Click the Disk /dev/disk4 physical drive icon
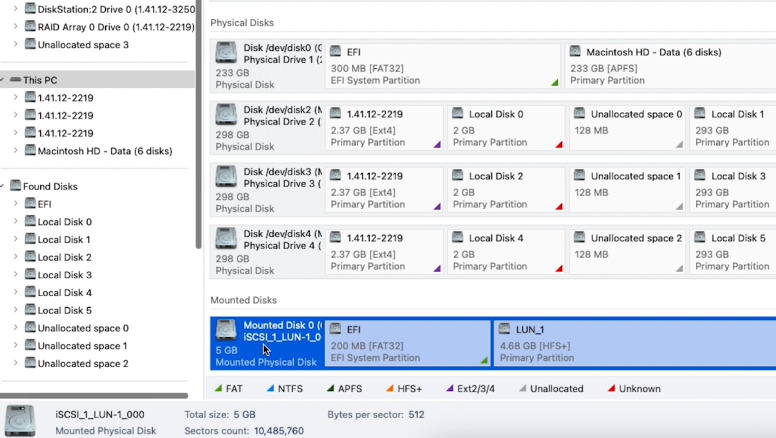 [x=226, y=239]
